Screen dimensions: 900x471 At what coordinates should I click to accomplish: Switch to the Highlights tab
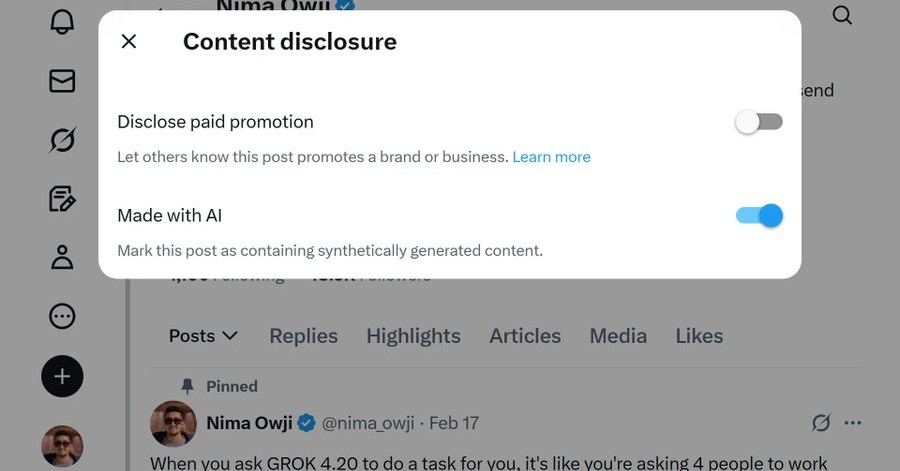(x=413, y=336)
